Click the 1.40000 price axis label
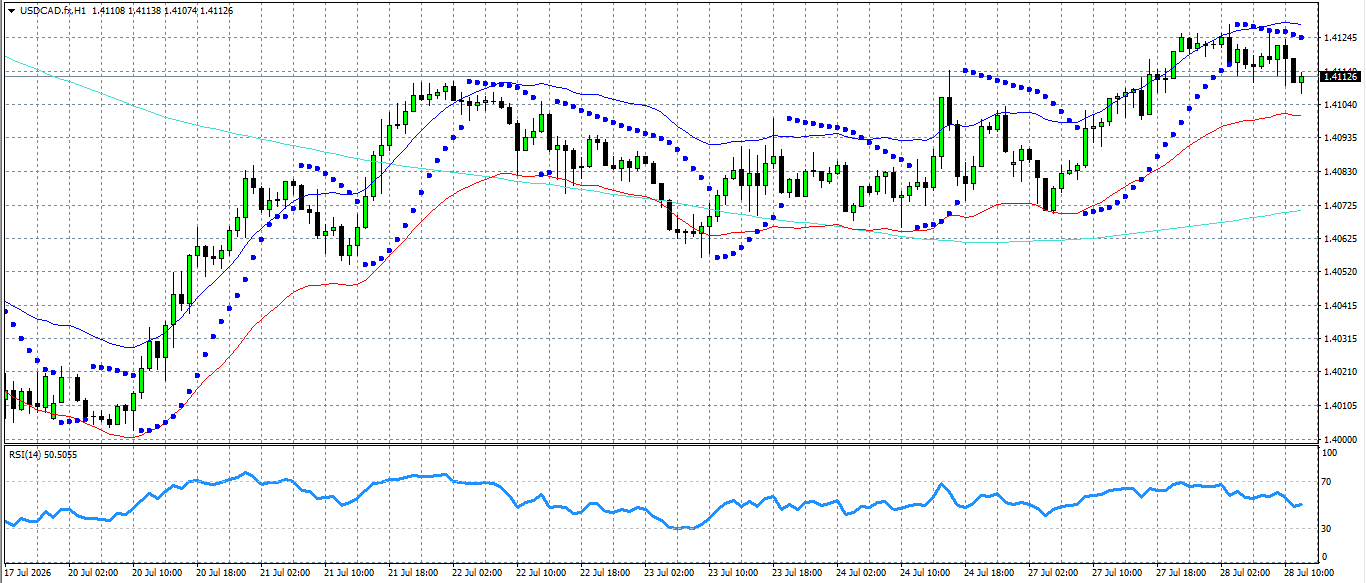The width and height of the screenshot is (1366, 583). 1340,439
